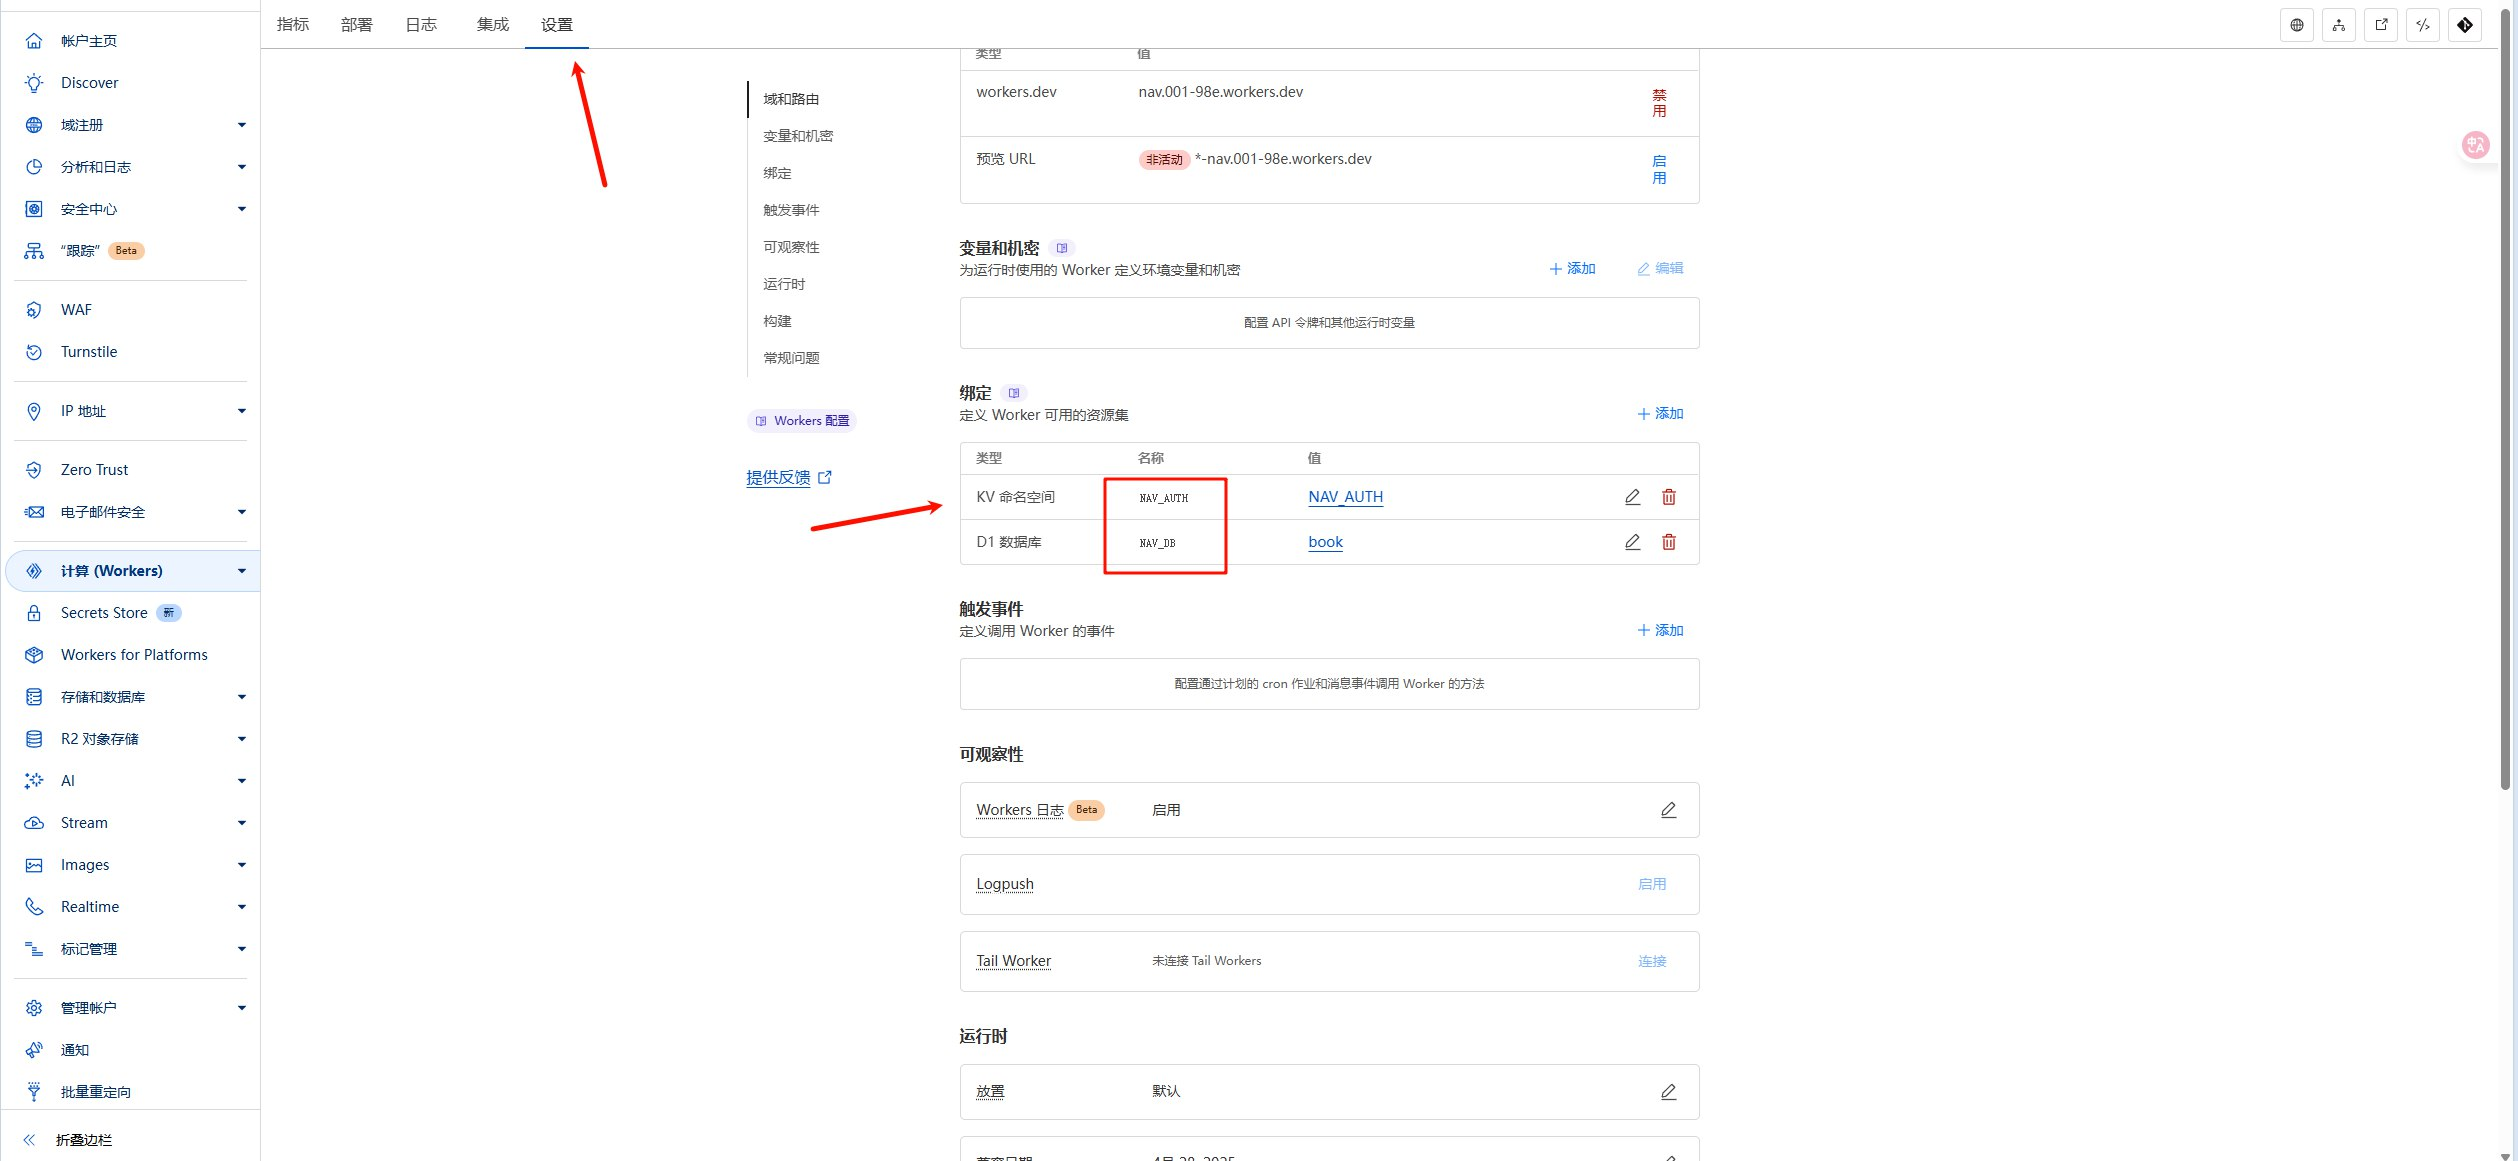Collapse the 计算 (Workers) sidebar section
This screenshot has height=1161, width=2518.
[x=241, y=571]
